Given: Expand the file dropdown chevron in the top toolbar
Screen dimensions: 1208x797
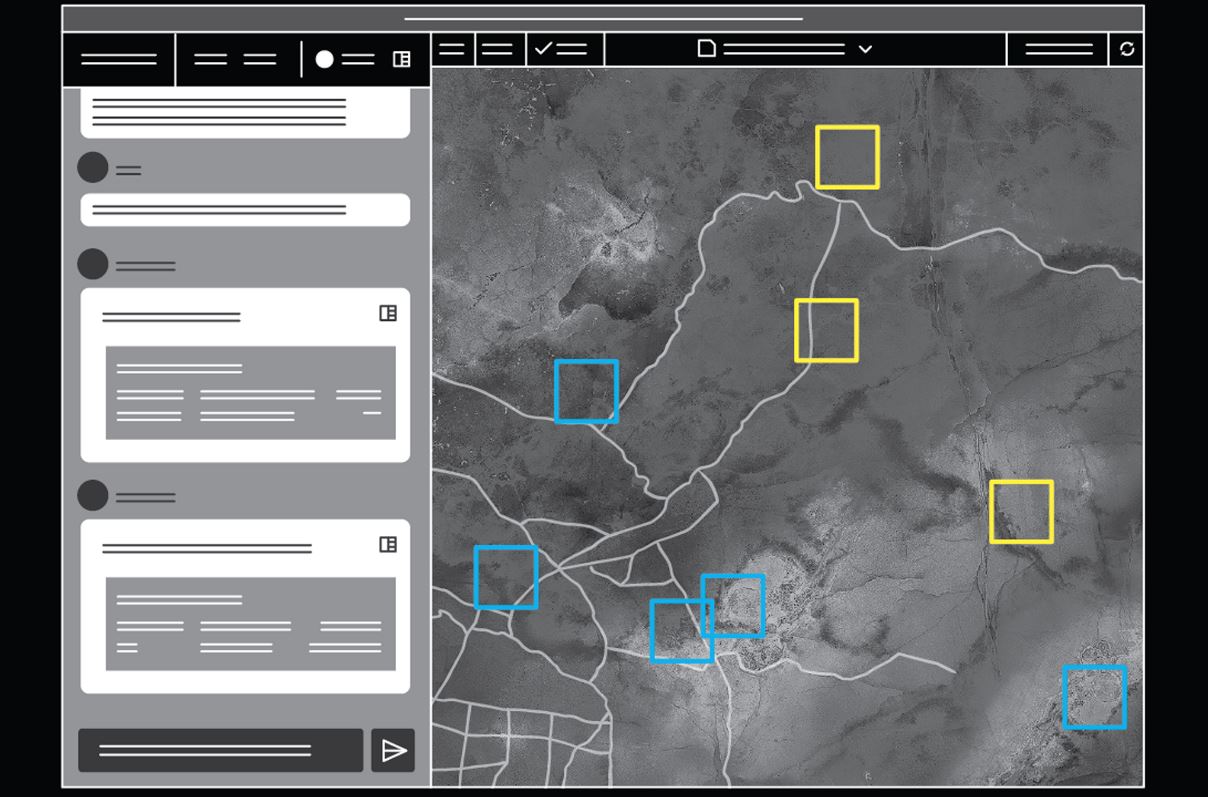Looking at the screenshot, I should coord(865,49).
